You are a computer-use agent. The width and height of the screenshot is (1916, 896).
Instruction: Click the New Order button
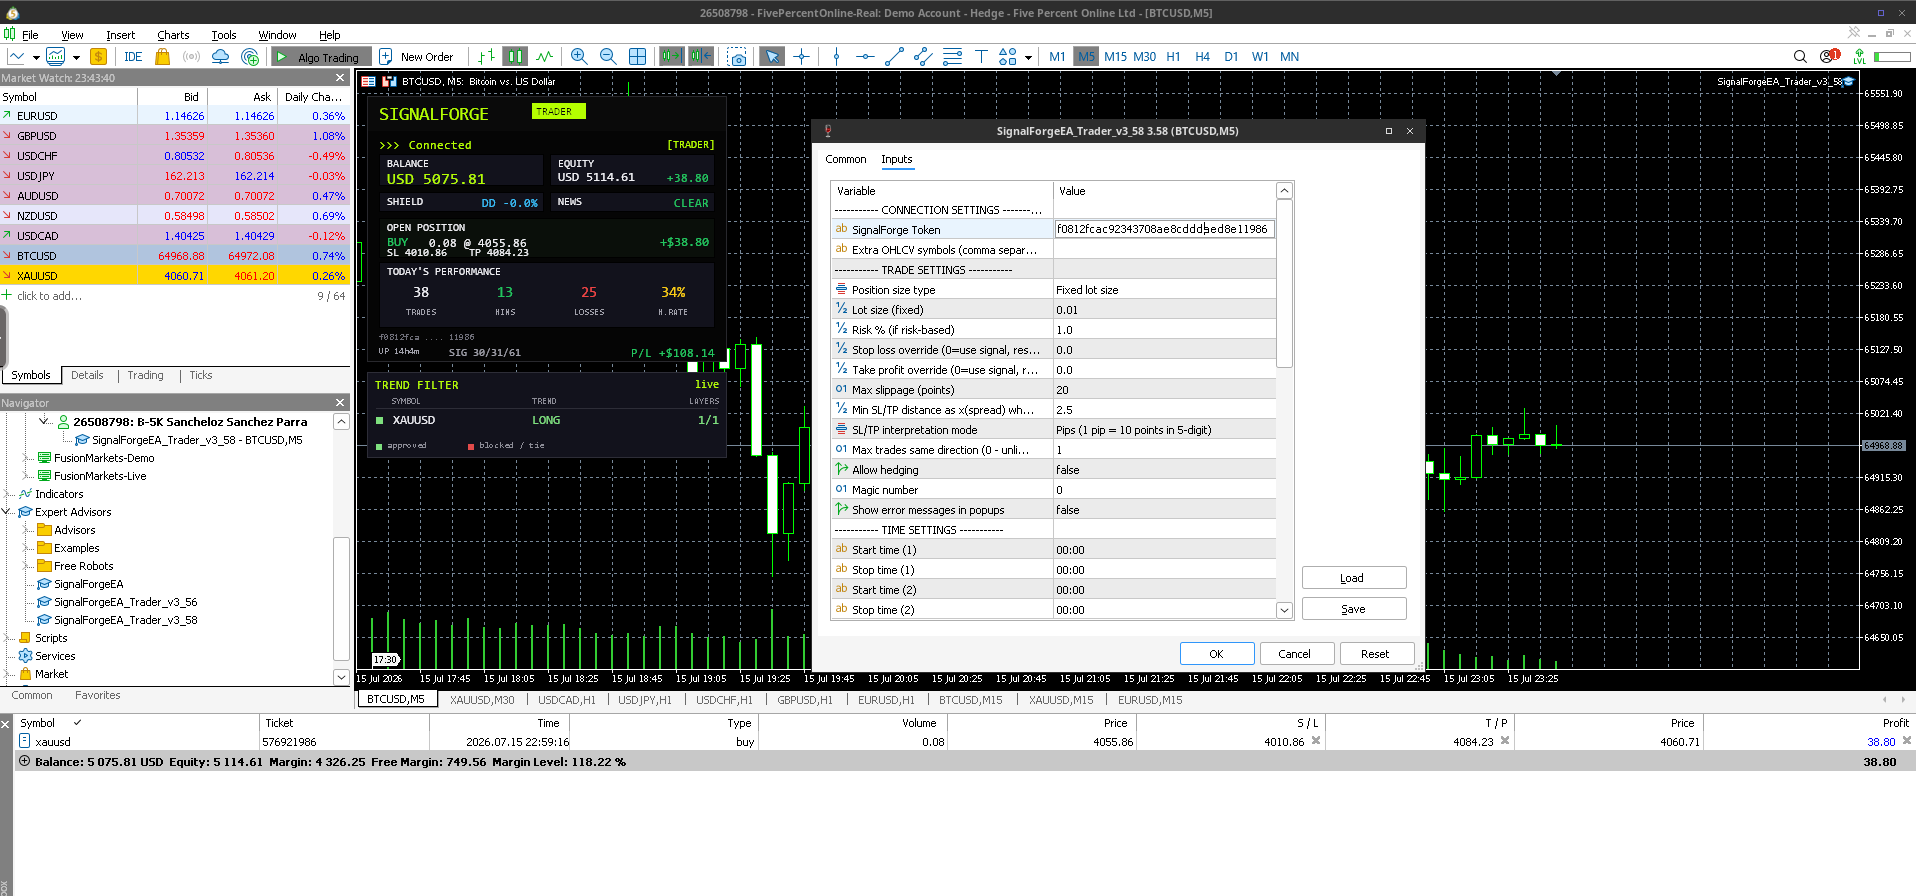[417, 57]
